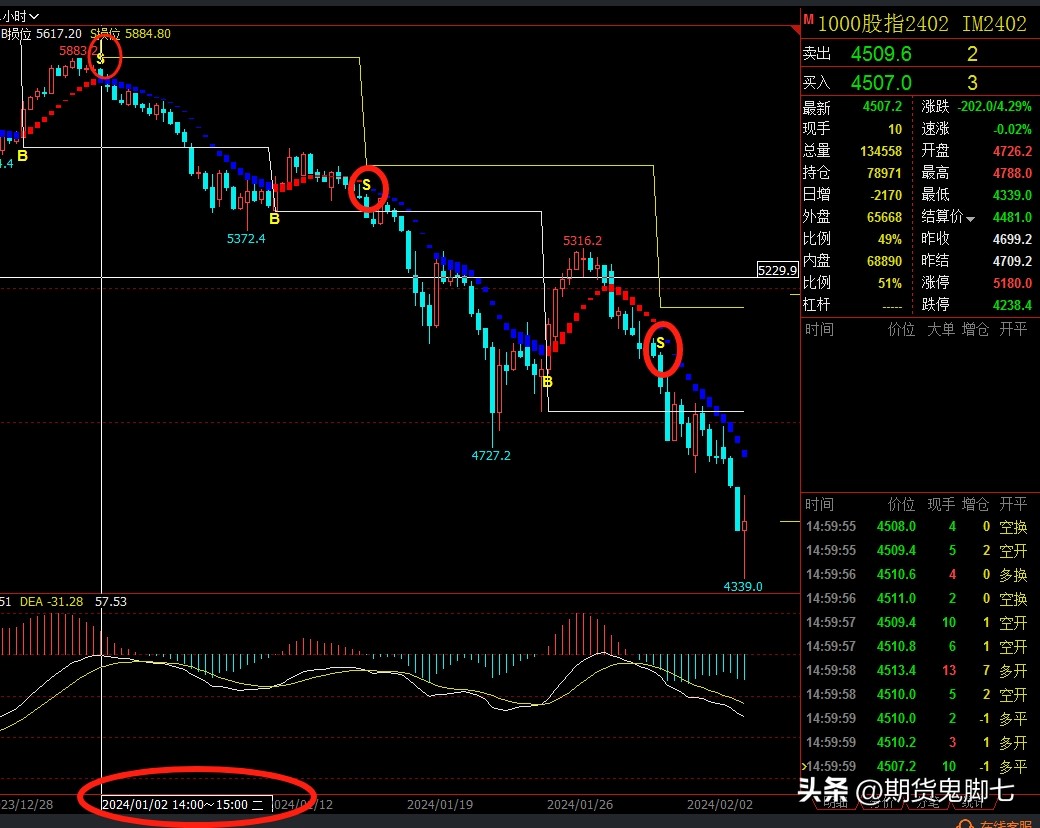This screenshot has width=1040, height=828.
Task: Click the leftmost B buy signal marker
Action: tap(22, 155)
